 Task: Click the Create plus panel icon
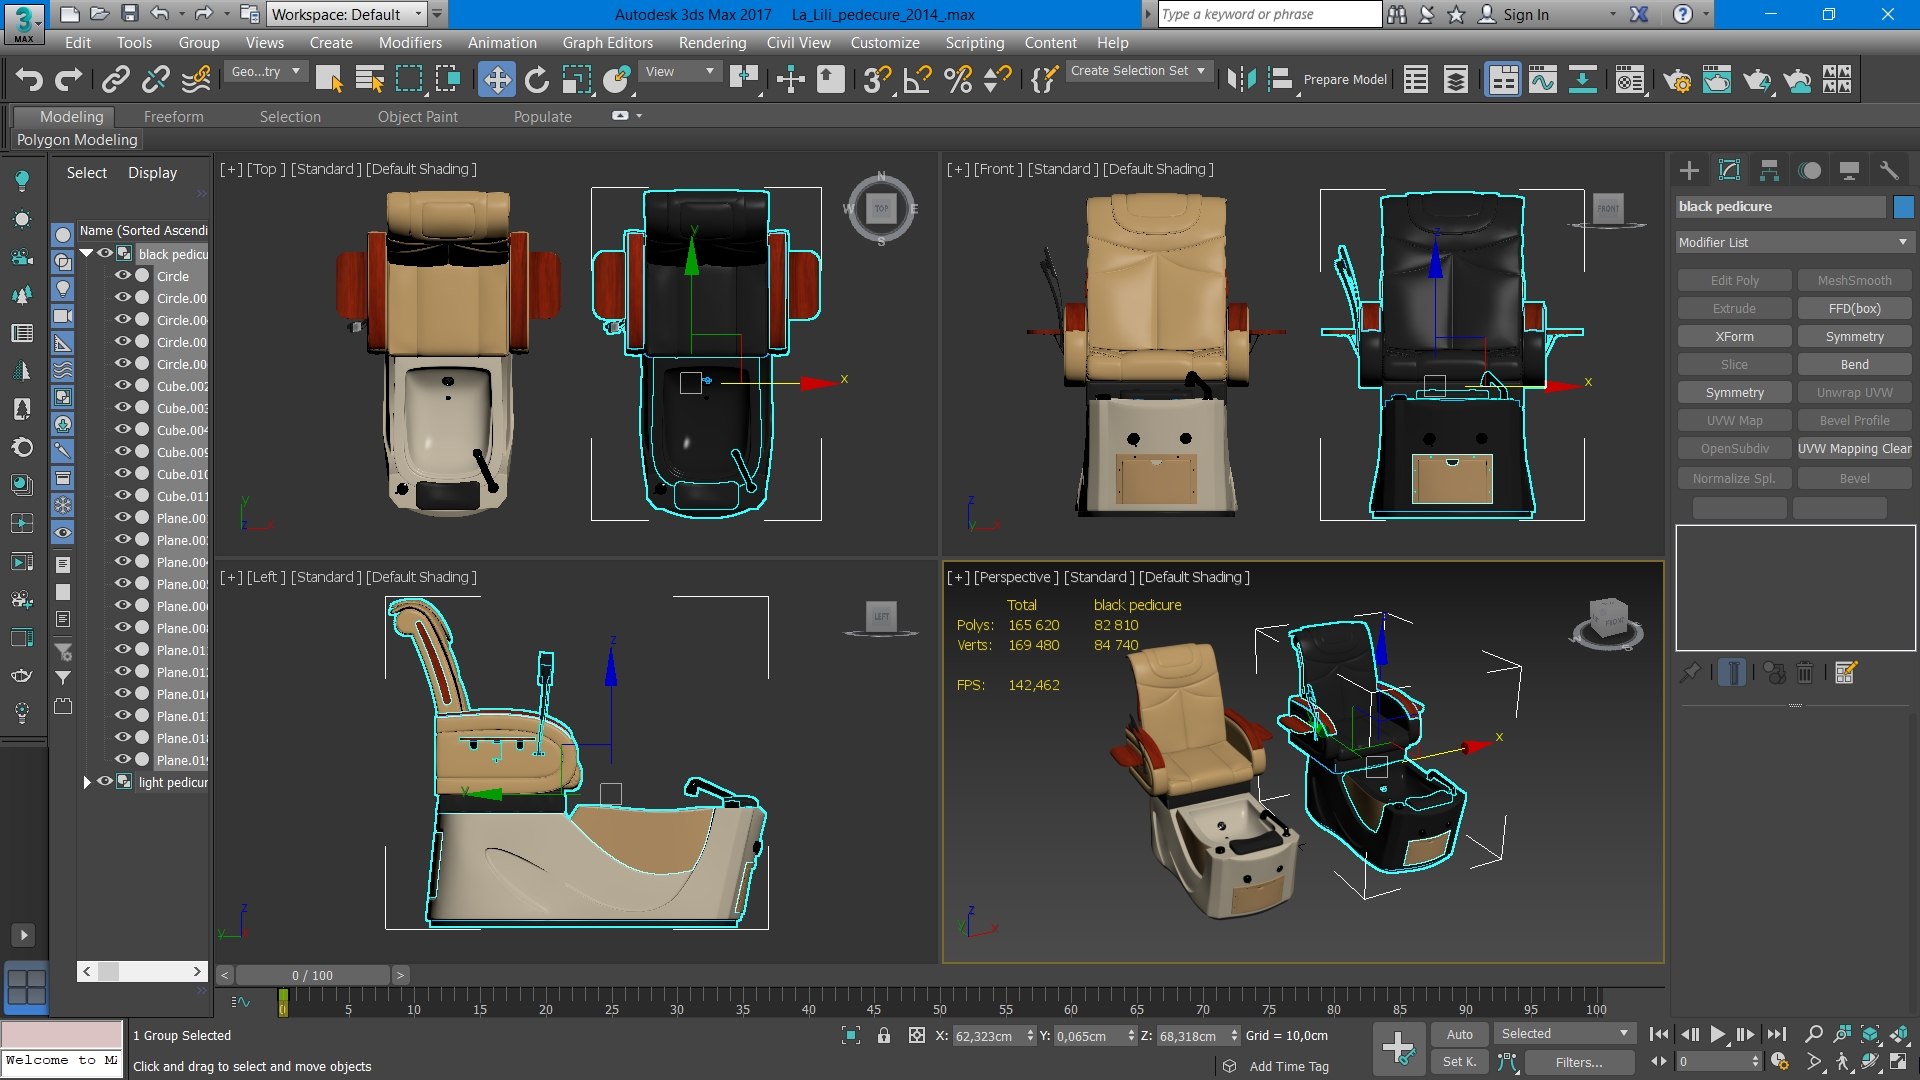(x=1689, y=170)
